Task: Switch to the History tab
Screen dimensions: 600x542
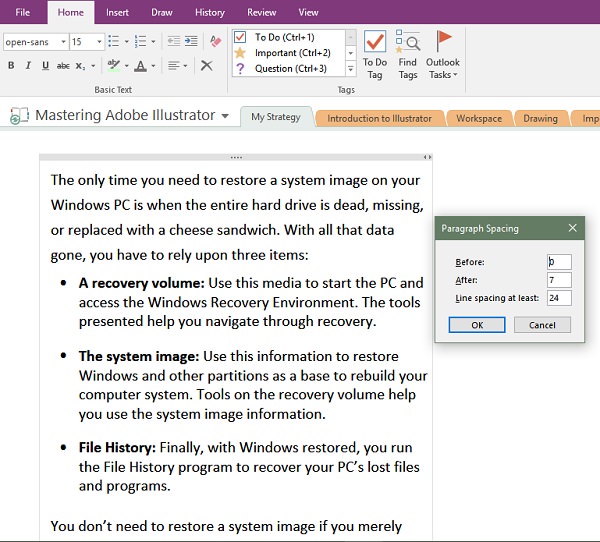Action: (x=210, y=12)
